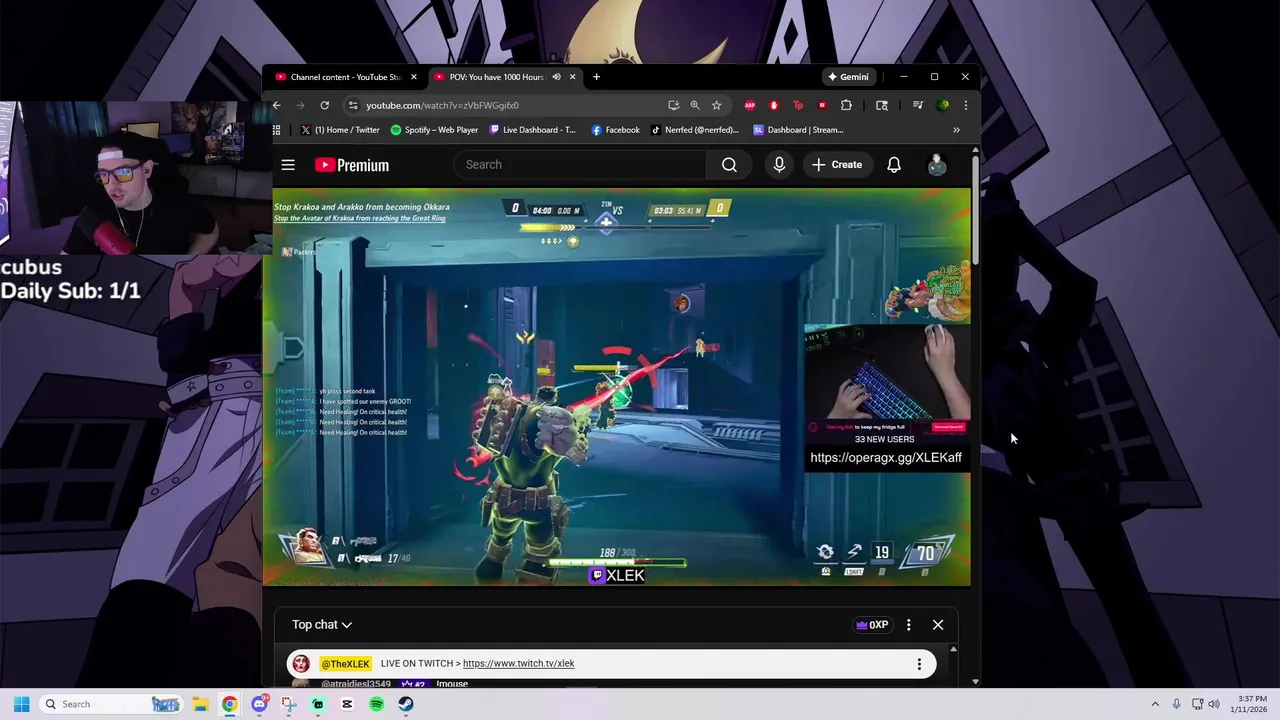Viewport: 1280px width, 720px height.
Task: Open Steam from the taskbar
Action: 406,704
